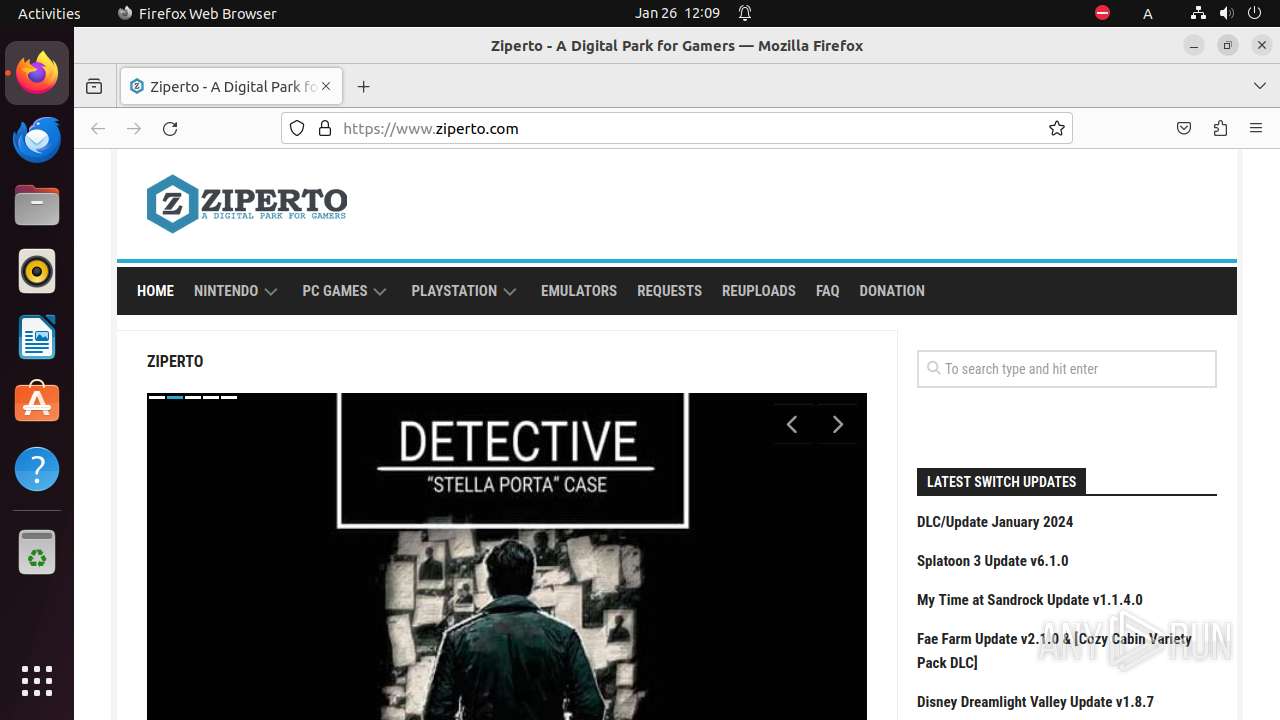The height and width of the screenshot is (720, 1280).
Task: Open the Help dock icon
Action: coord(37,469)
